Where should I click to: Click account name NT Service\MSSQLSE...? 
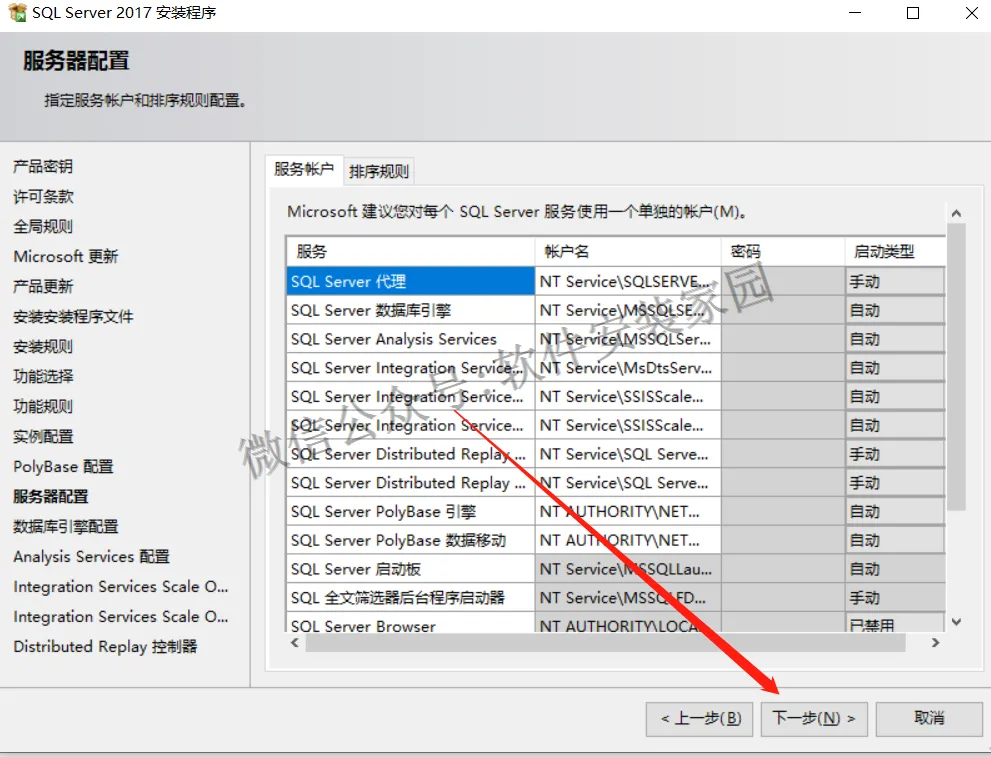point(628,310)
